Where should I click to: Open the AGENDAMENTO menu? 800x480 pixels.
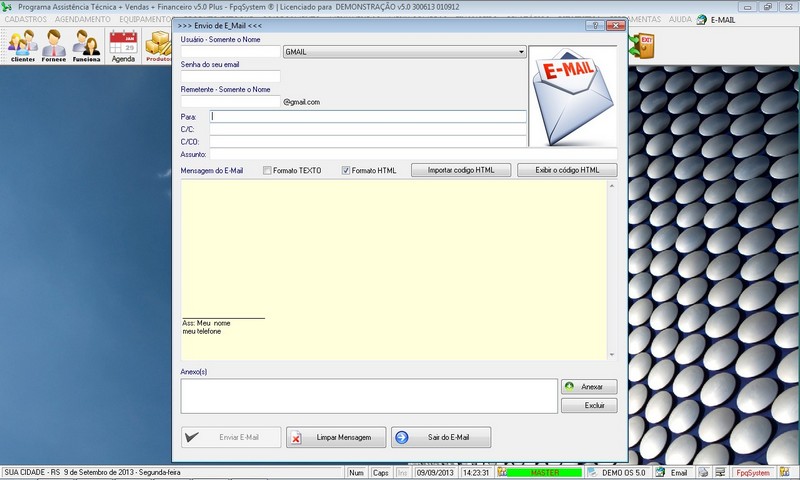pyautogui.click(x=83, y=19)
